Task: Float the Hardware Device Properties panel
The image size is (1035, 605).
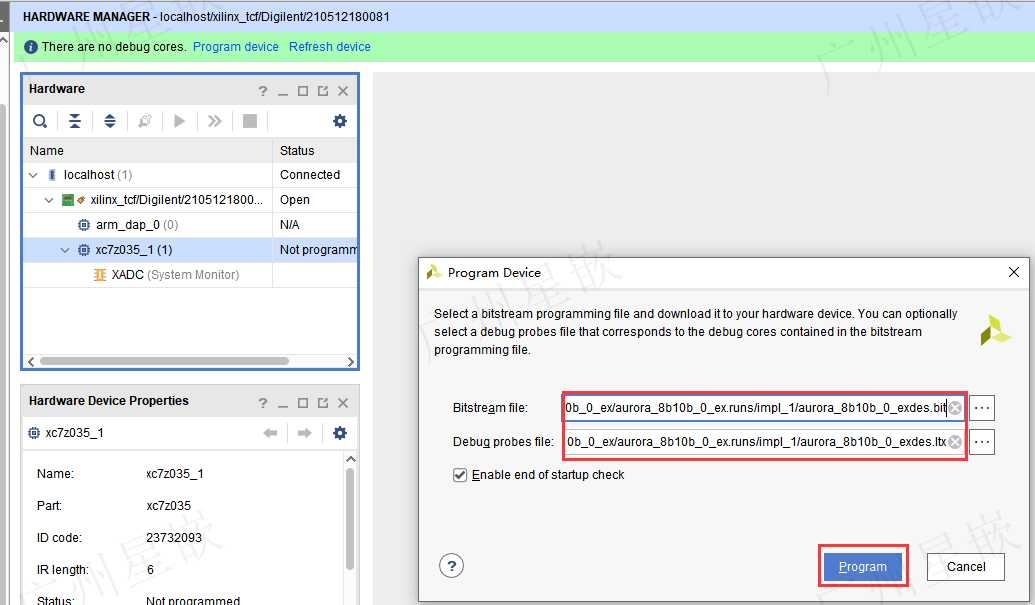Action: 323,403
